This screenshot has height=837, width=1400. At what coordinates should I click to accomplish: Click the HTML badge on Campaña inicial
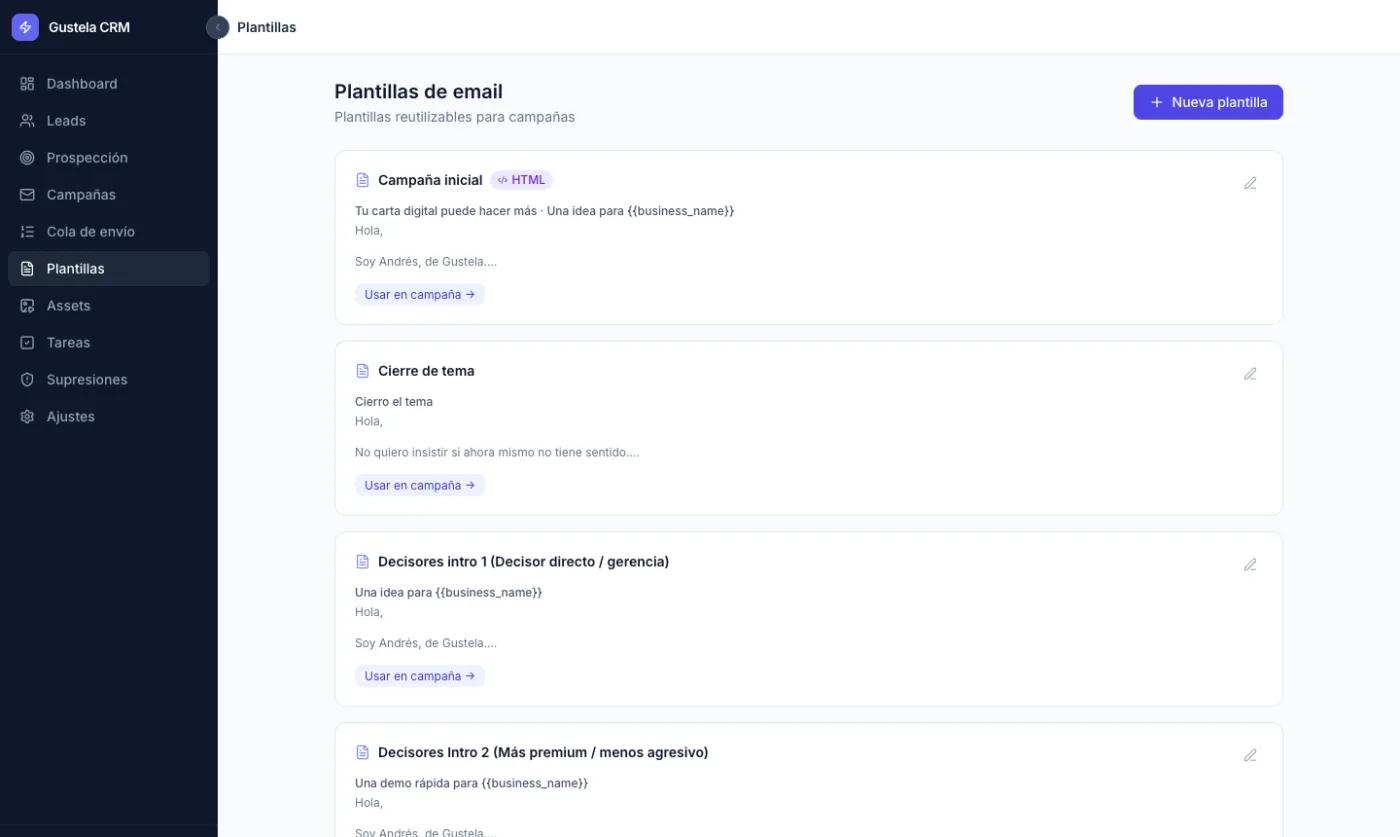coord(522,180)
